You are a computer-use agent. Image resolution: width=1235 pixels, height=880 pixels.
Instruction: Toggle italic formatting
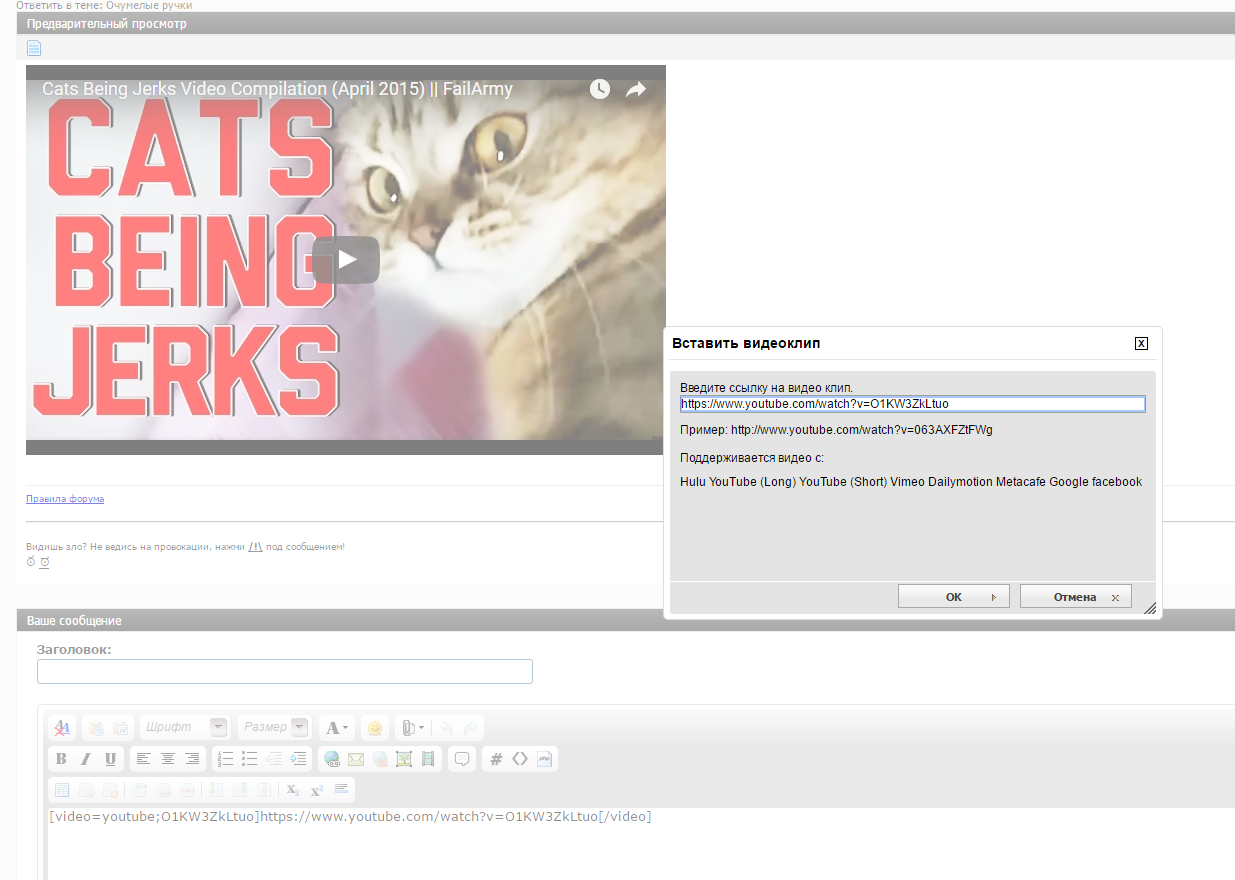(85, 759)
